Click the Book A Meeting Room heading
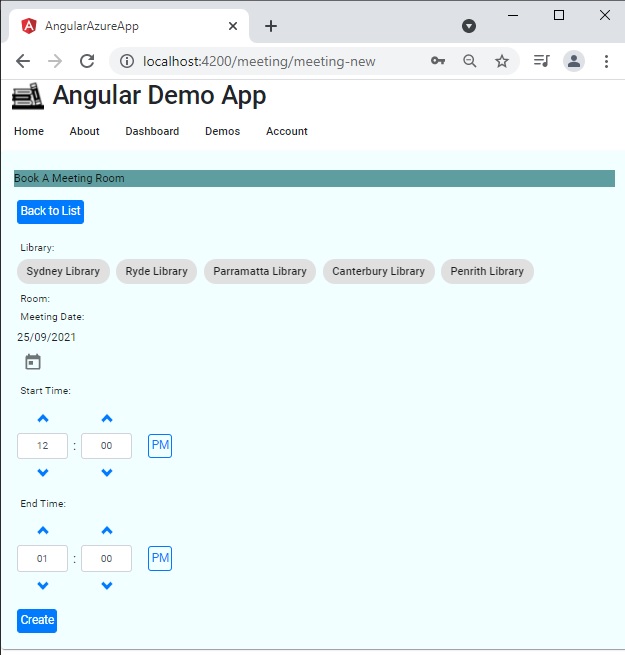 [x=69, y=178]
